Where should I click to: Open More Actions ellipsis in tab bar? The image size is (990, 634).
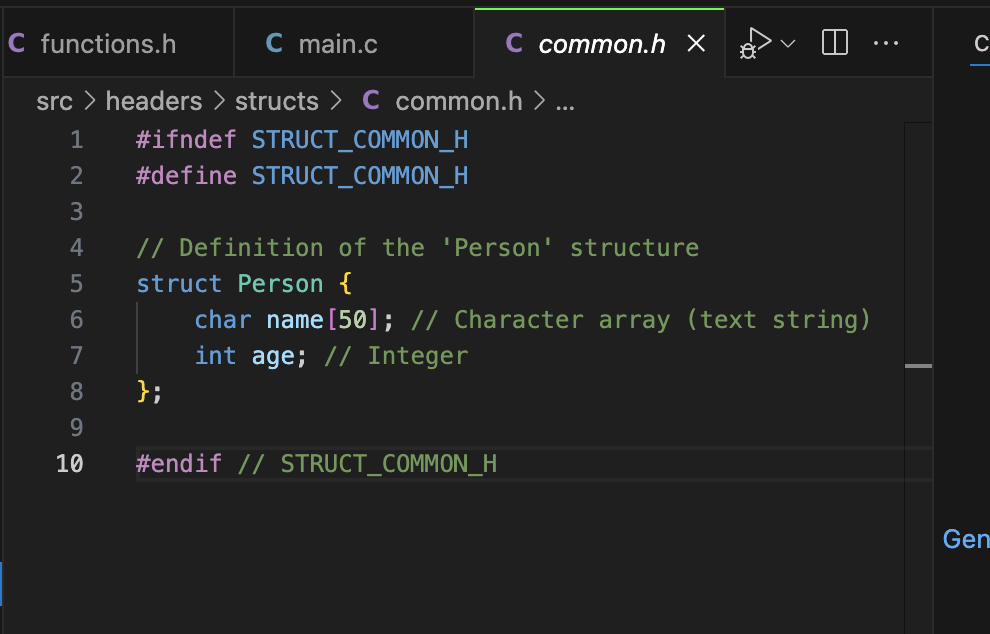886,43
